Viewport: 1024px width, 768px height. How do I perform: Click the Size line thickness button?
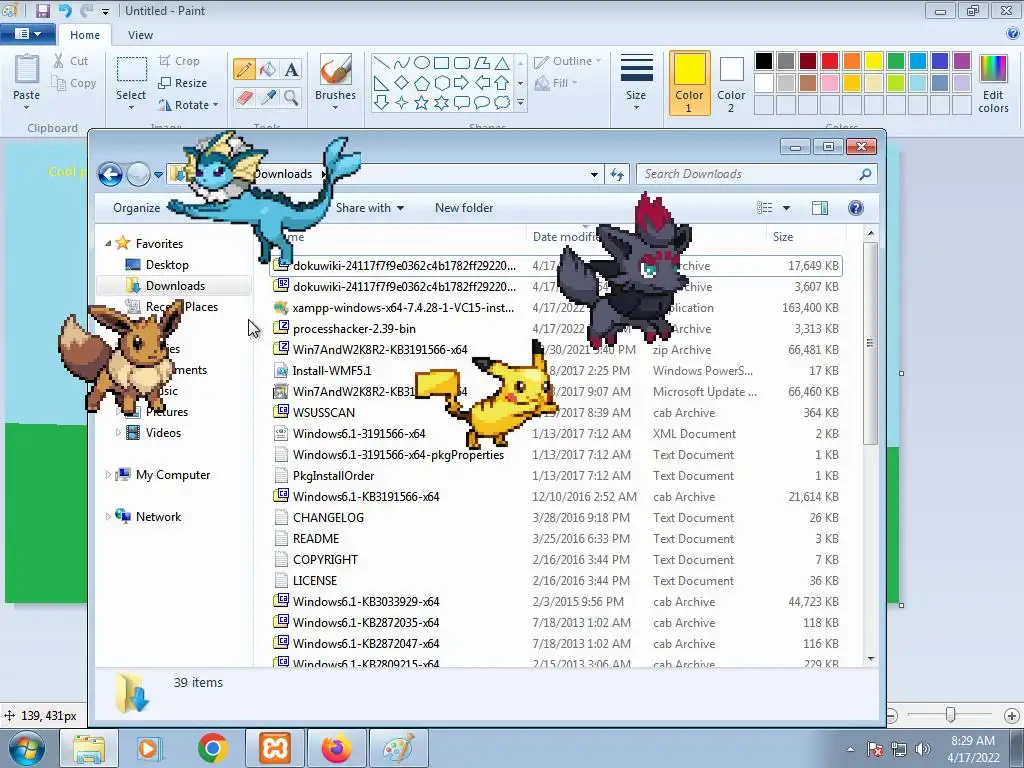tap(636, 81)
